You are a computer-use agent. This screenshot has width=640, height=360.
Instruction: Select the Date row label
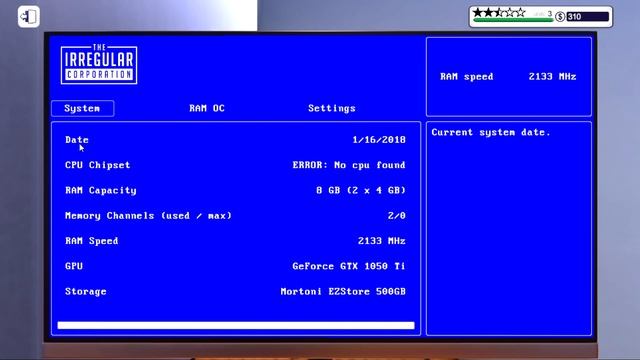77,140
